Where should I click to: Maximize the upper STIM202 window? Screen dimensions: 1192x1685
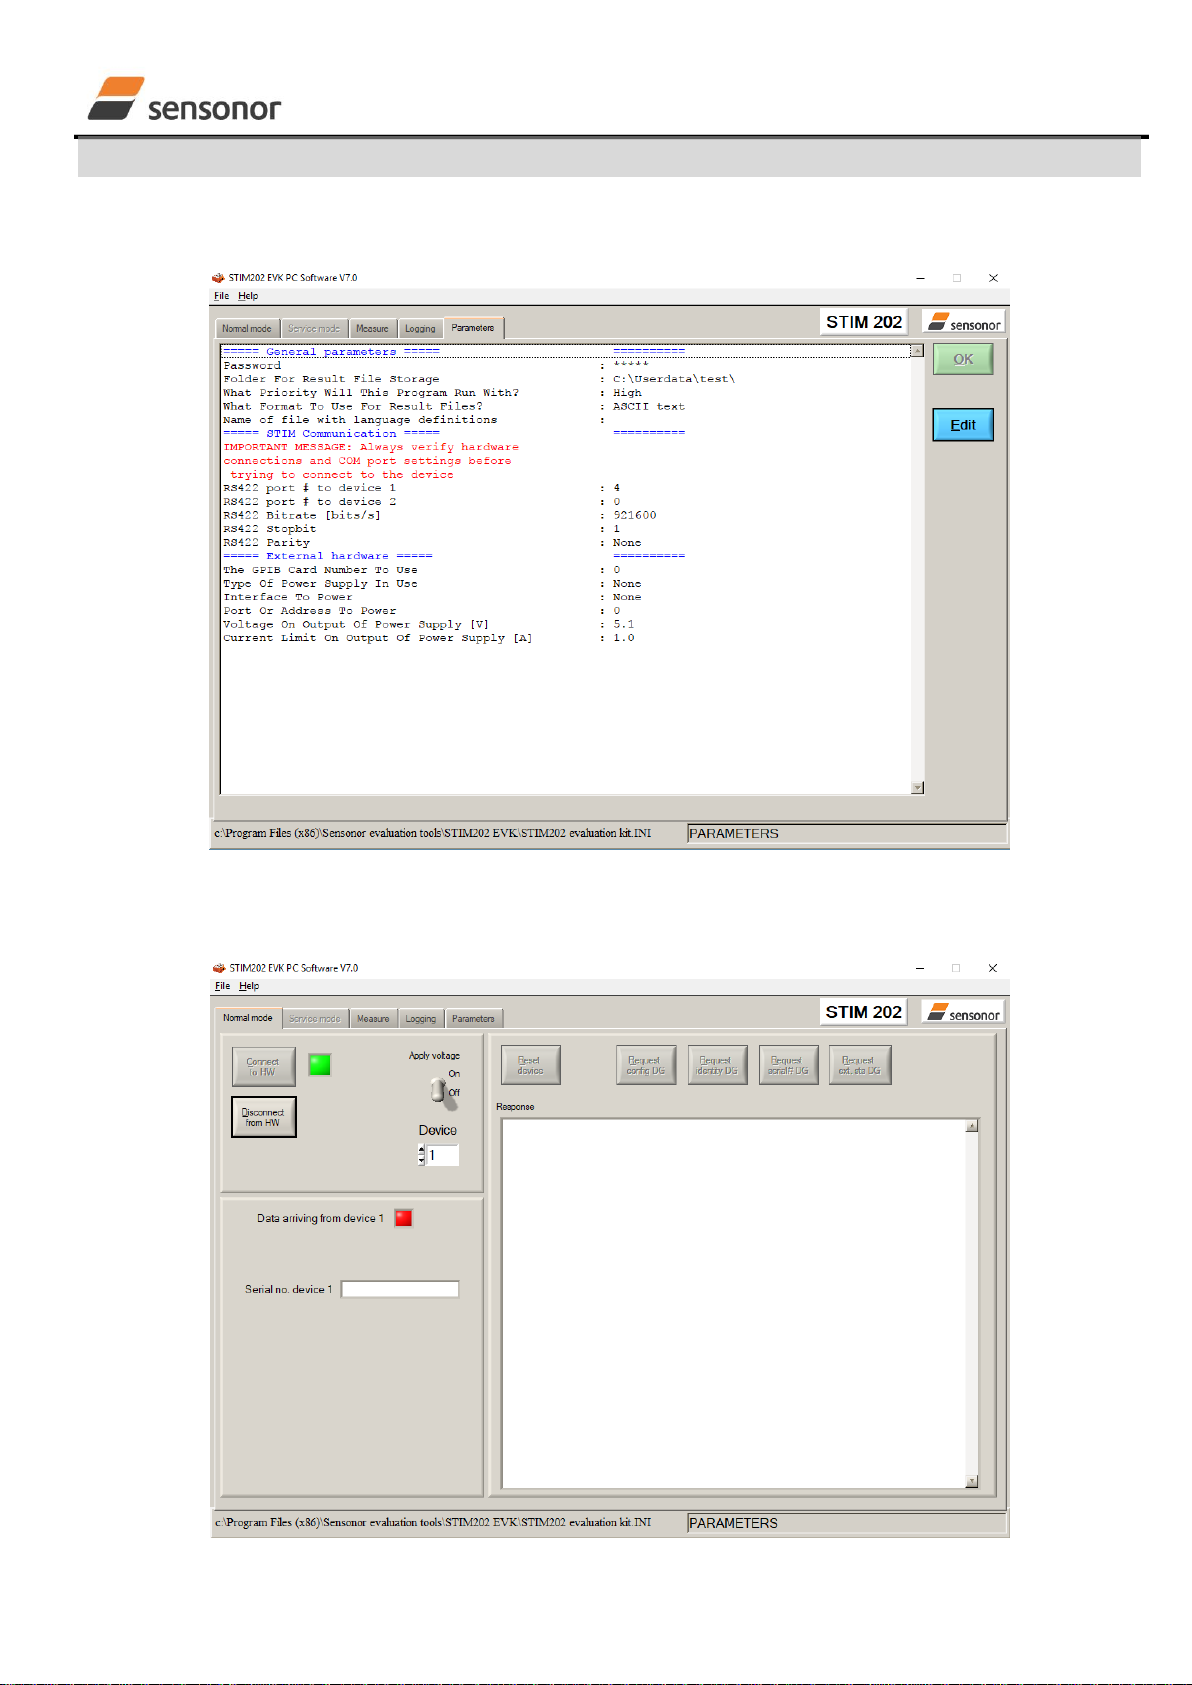(x=956, y=278)
